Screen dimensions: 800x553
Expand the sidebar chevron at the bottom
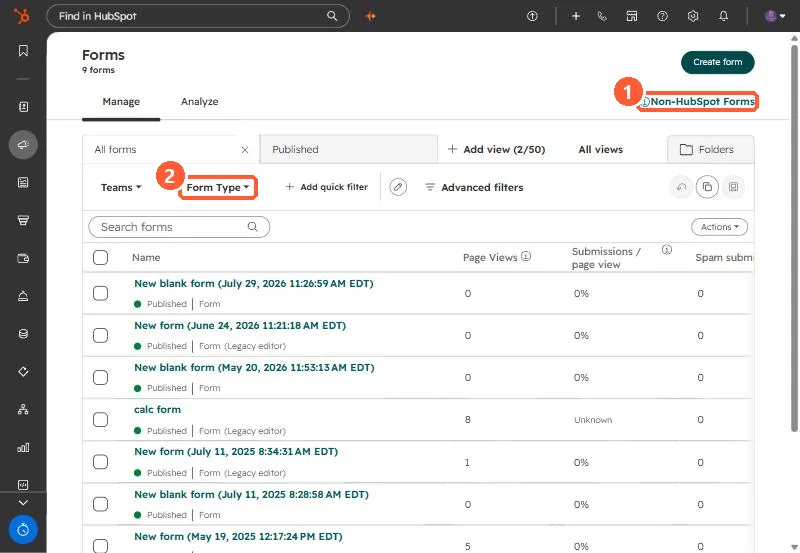[23, 502]
